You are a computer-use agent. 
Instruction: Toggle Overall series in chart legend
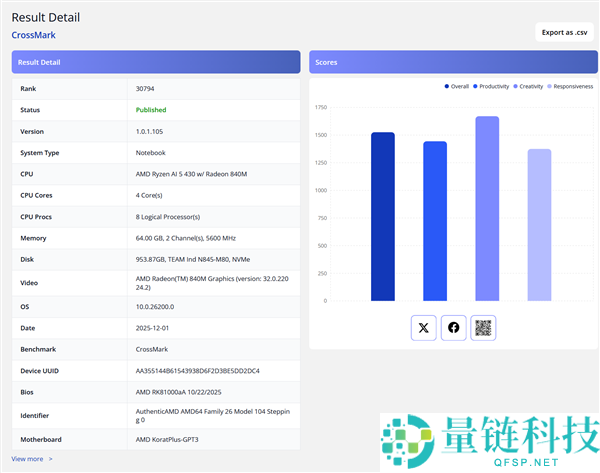click(456, 87)
